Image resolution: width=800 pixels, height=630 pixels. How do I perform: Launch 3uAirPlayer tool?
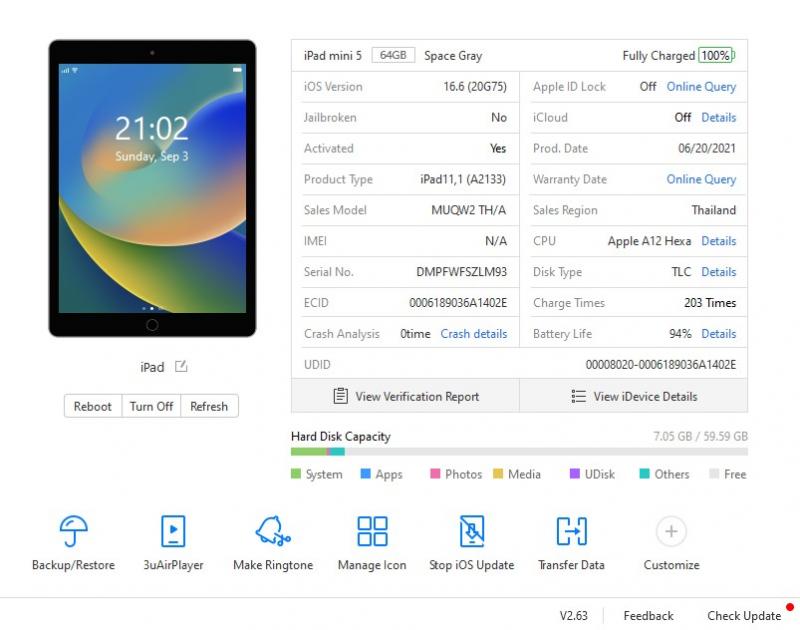(x=173, y=531)
